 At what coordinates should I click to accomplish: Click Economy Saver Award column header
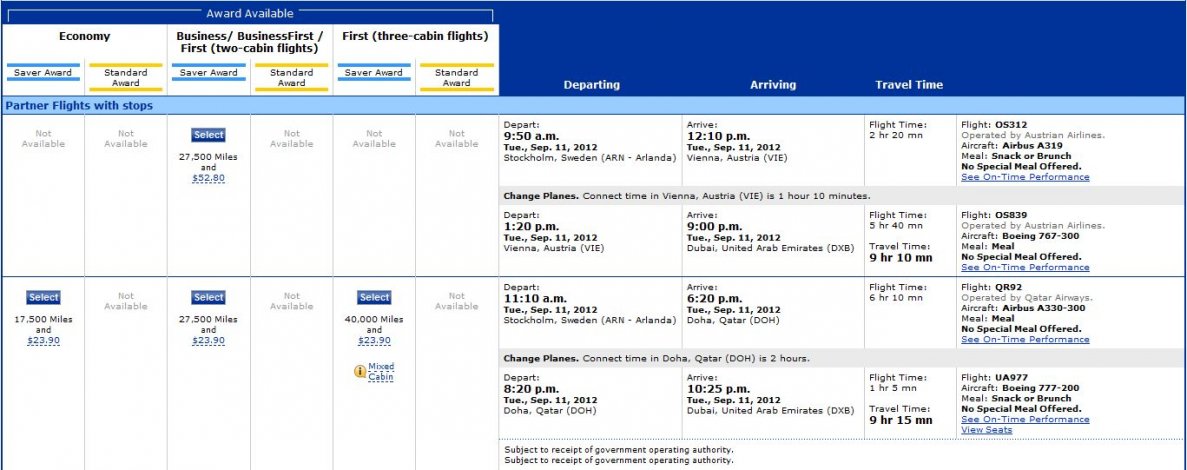click(44, 73)
